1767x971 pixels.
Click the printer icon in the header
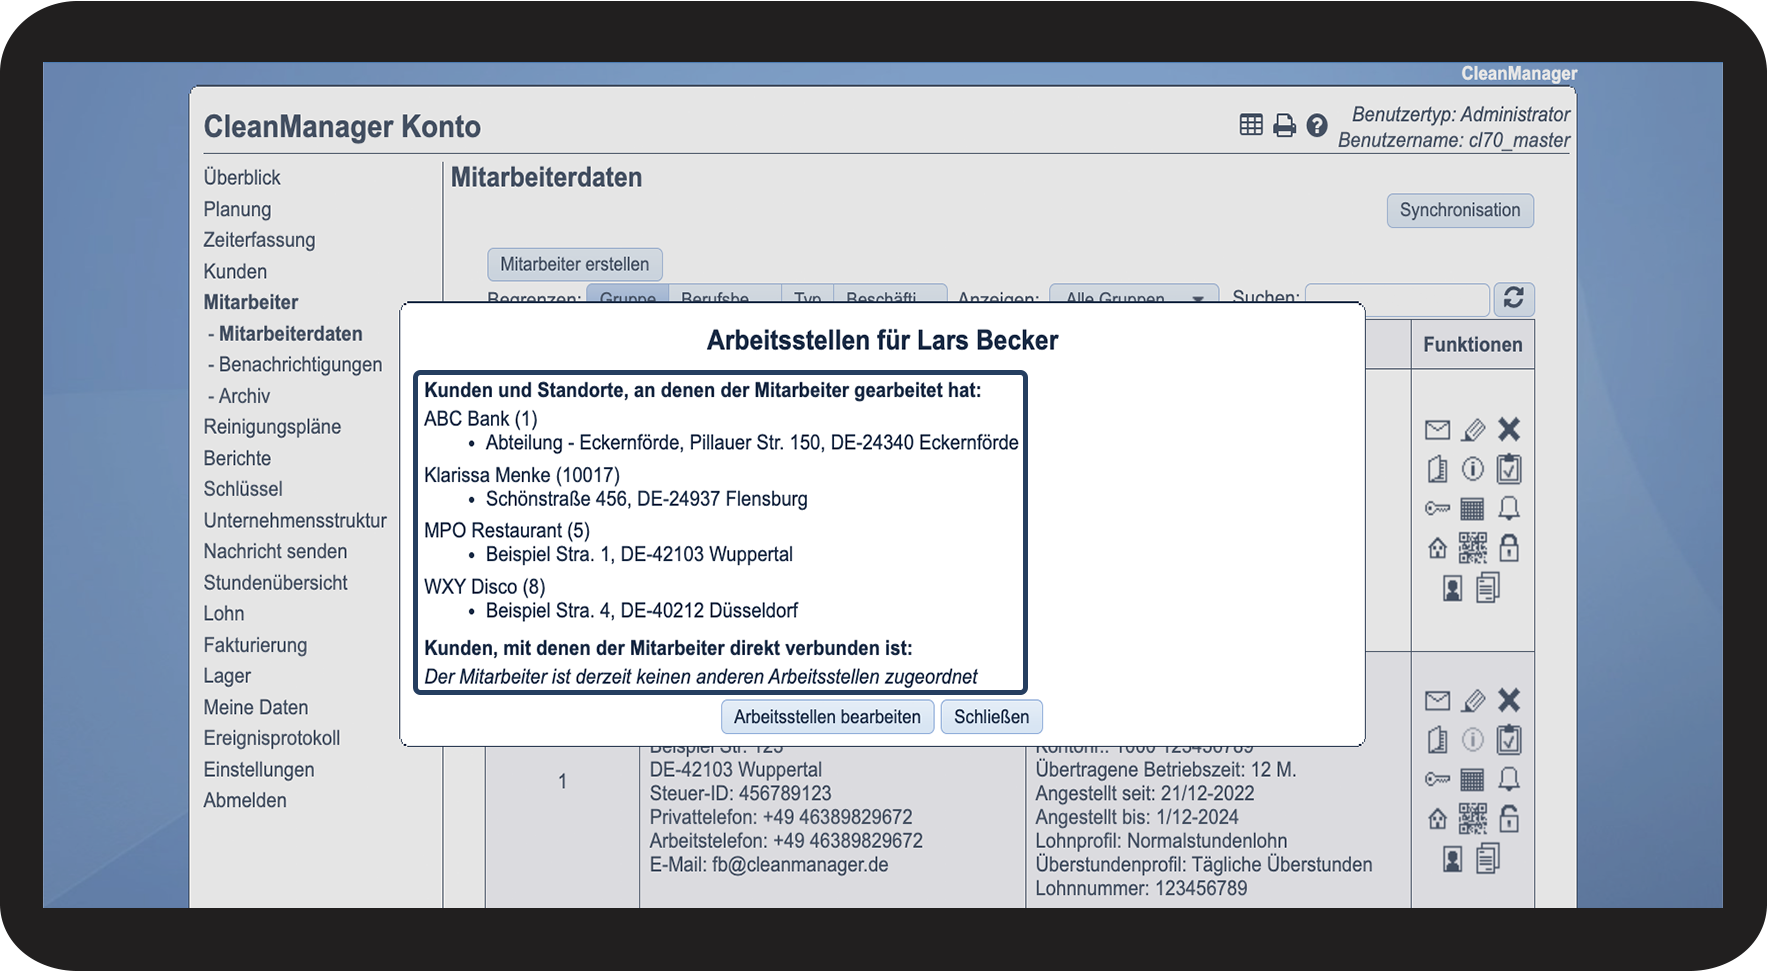1284,126
